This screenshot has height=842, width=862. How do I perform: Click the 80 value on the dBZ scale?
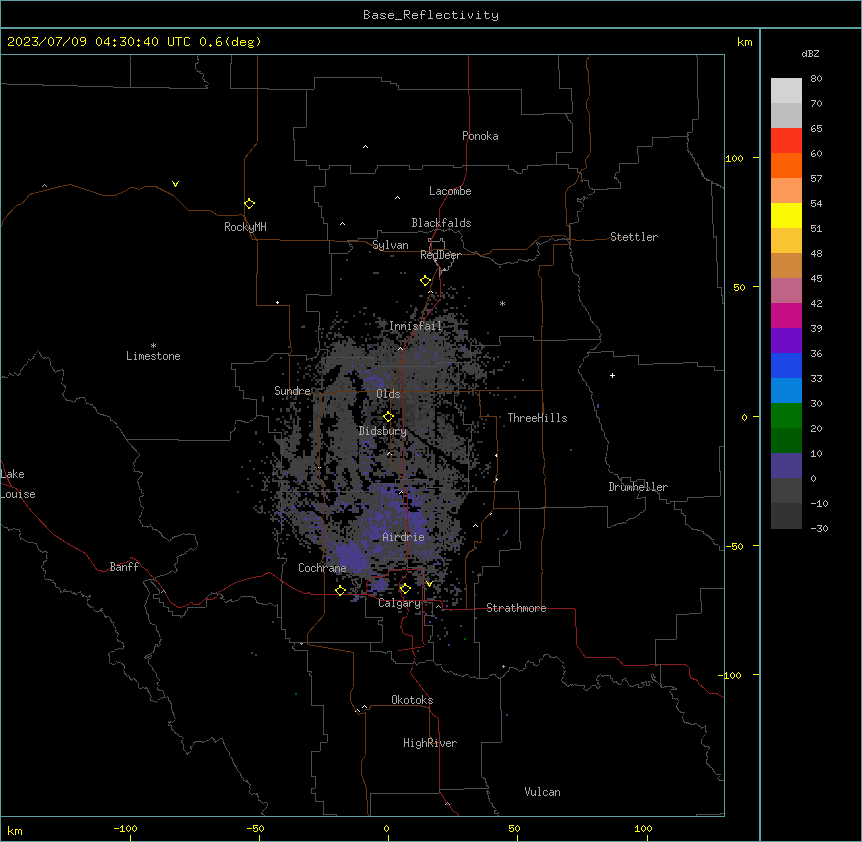tap(816, 79)
